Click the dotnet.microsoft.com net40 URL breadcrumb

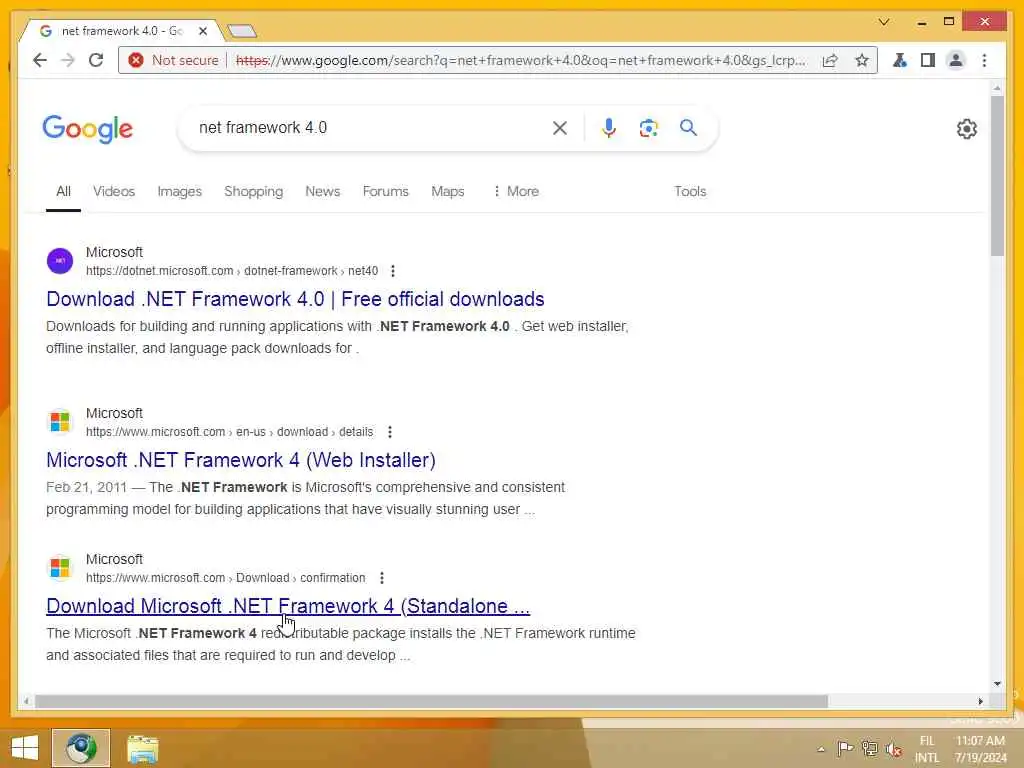pos(232,271)
